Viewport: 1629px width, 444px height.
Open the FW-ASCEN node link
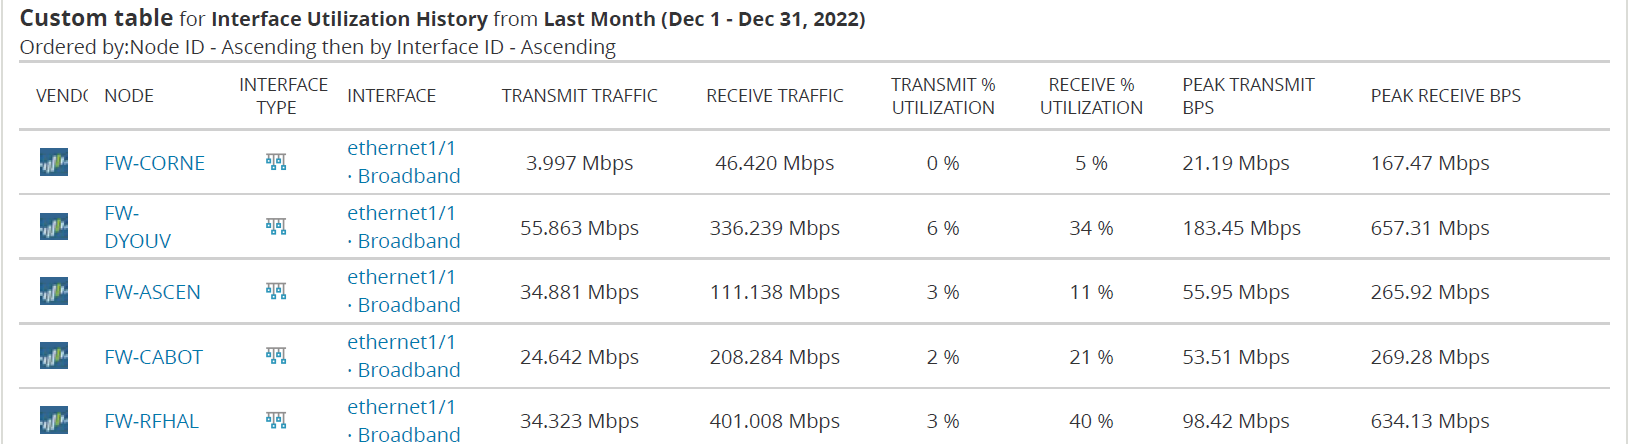tap(152, 292)
